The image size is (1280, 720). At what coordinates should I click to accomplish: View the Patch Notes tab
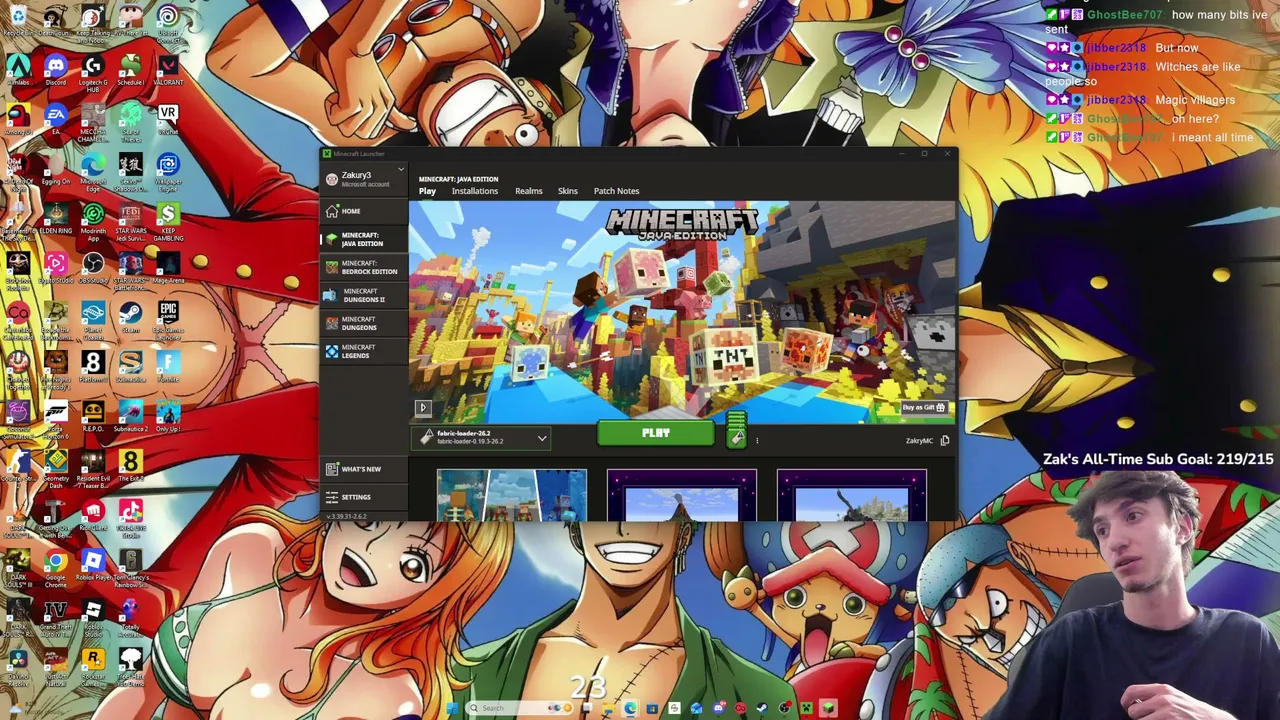point(616,191)
